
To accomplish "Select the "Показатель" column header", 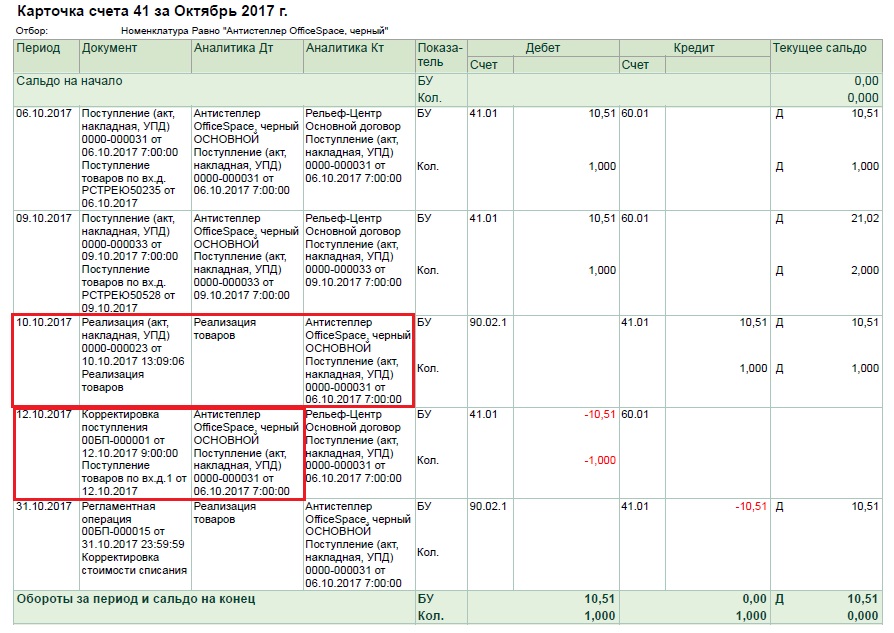I will click(x=440, y=55).
